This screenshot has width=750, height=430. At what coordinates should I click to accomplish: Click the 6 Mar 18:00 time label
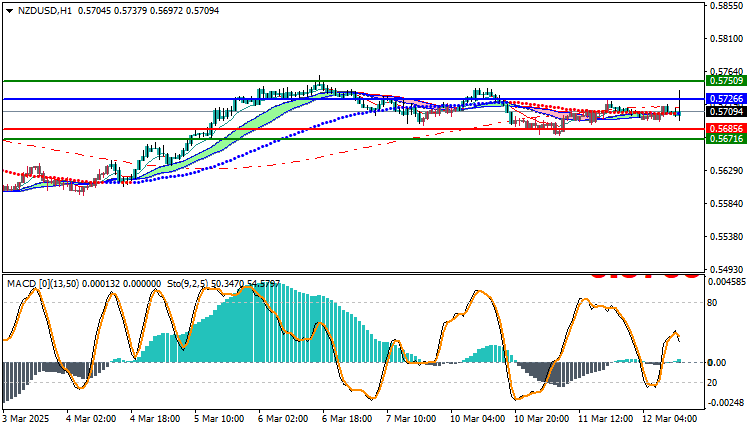pyautogui.click(x=347, y=419)
